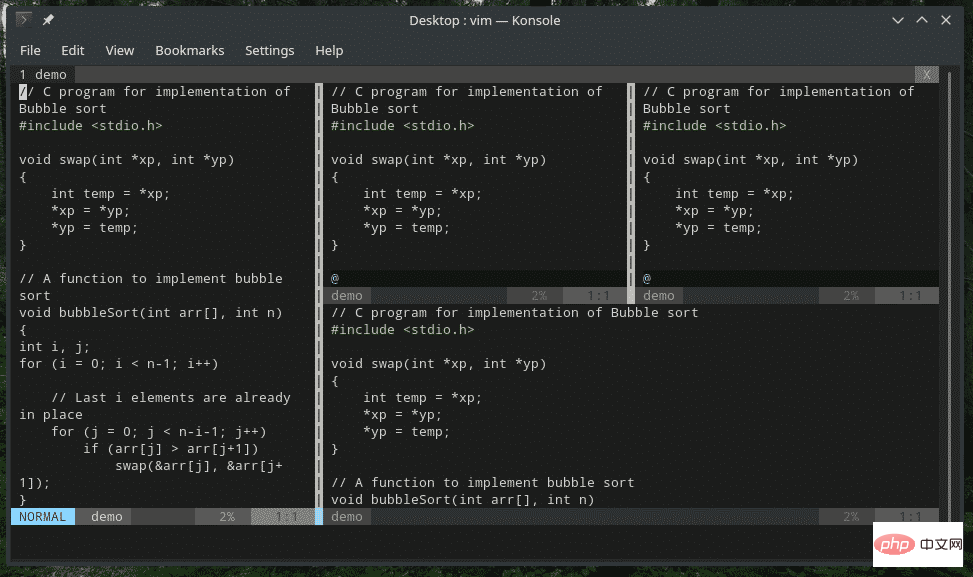Expand the Settings menu

point(269,50)
